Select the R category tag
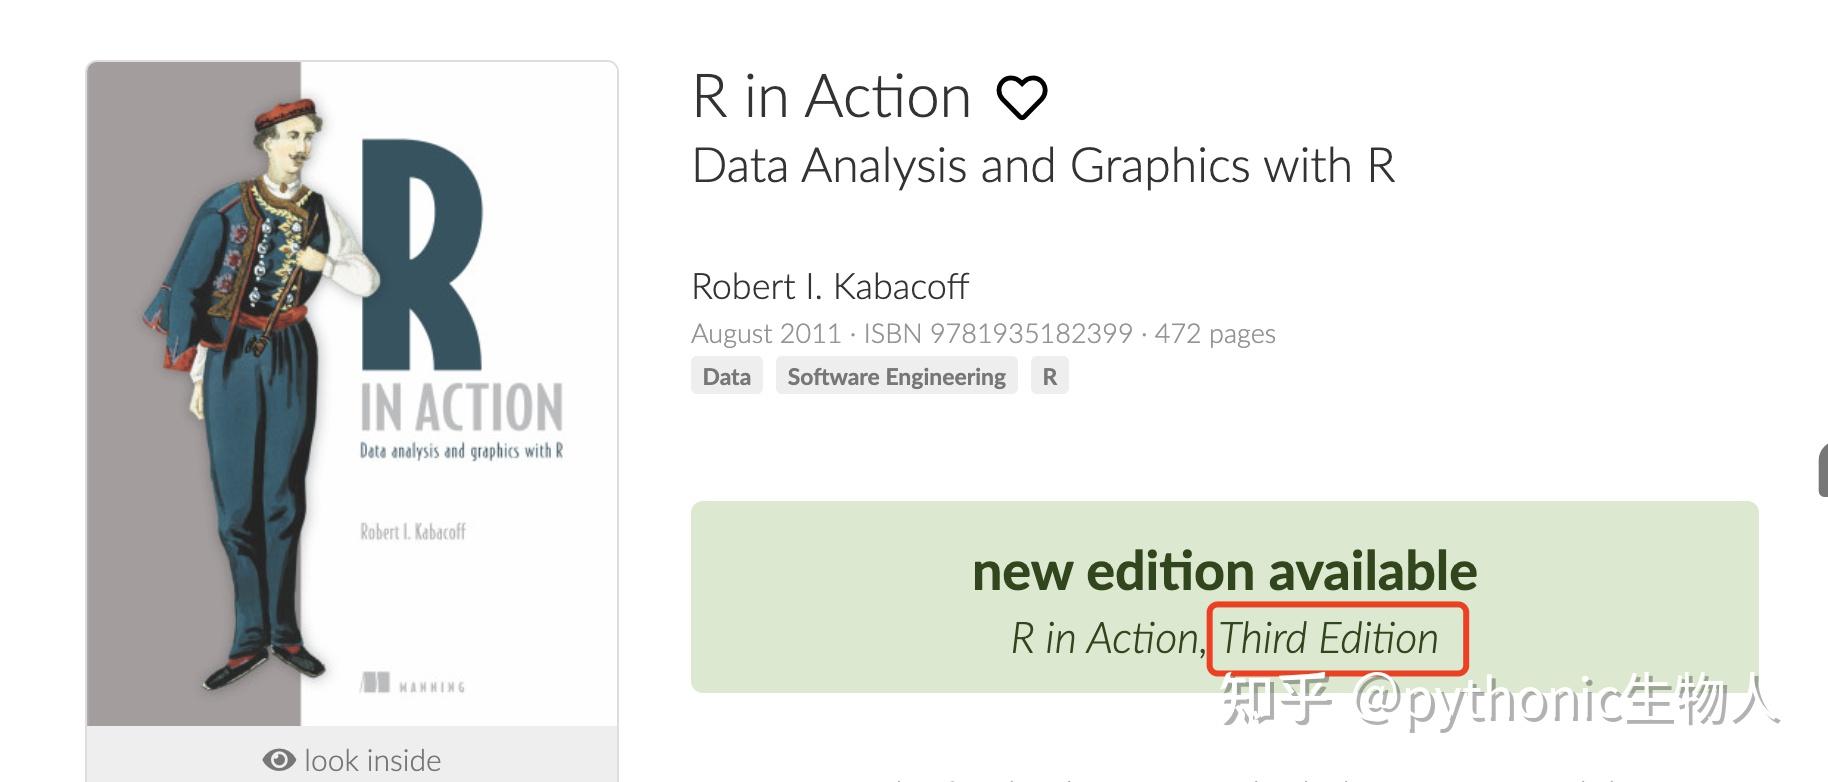 tap(1049, 376)
